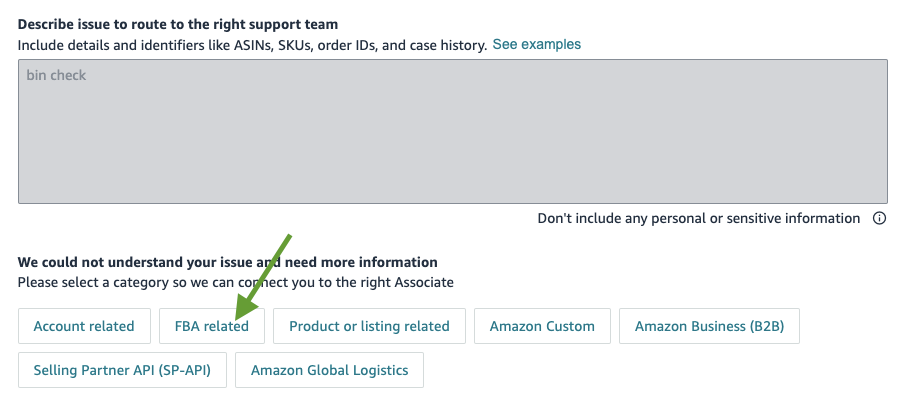Focus the issue description text area
903x407 pixels.
(x=452, y=140)
